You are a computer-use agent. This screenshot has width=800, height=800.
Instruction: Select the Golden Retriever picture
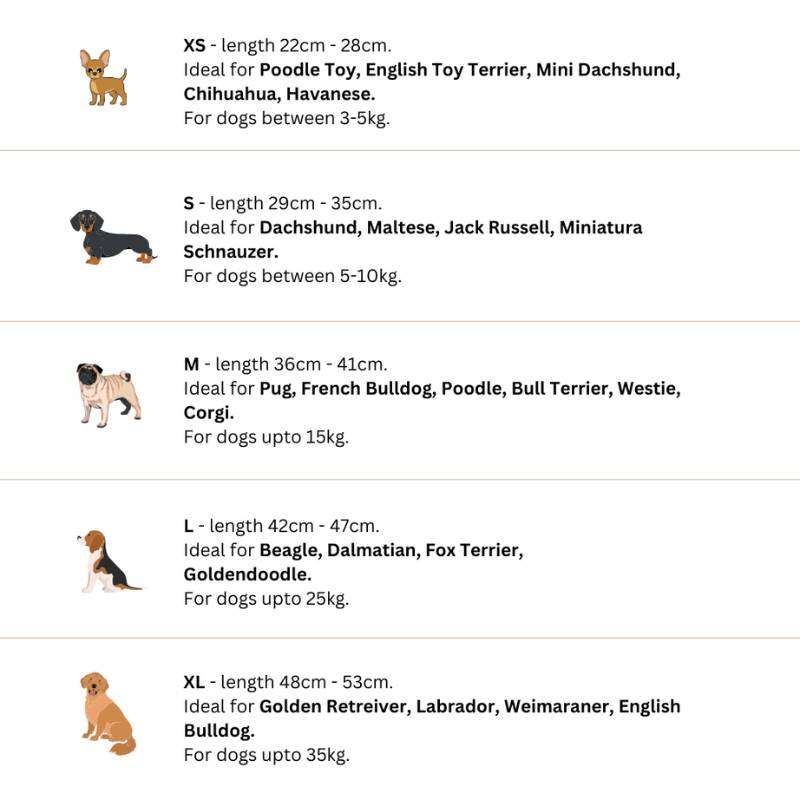tap(108, 713)
